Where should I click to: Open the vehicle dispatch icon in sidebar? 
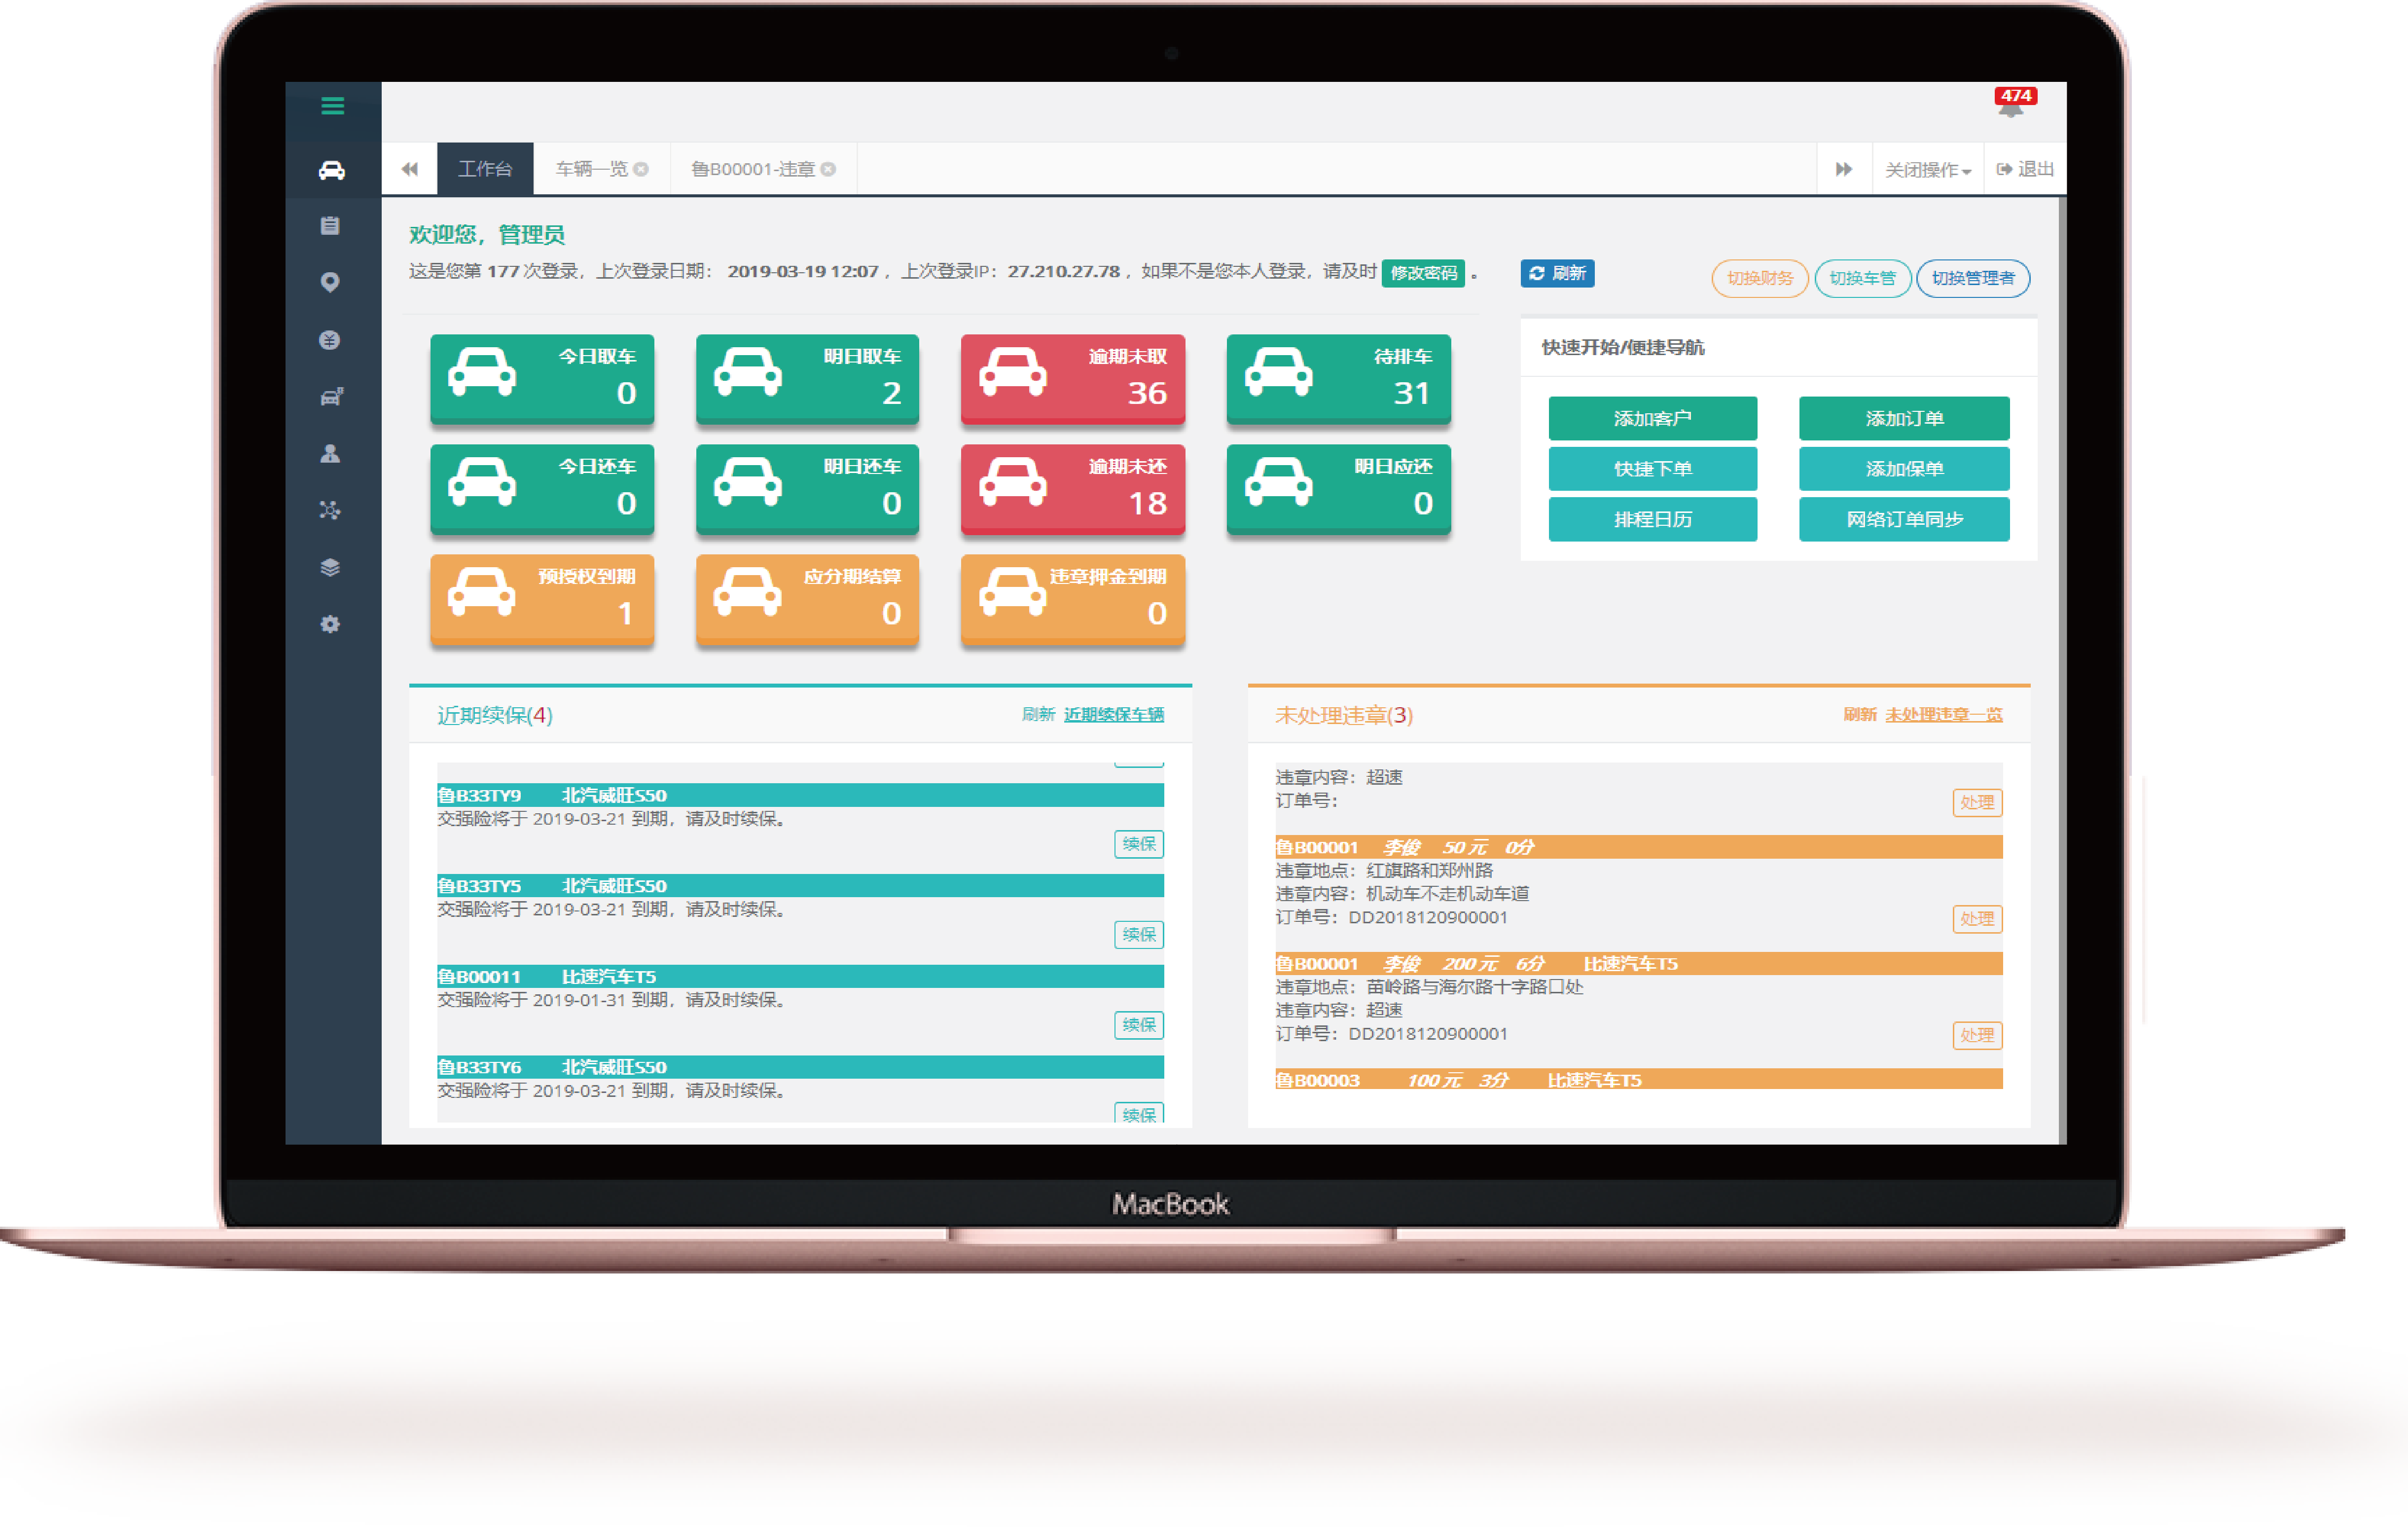pyautogui.click(x=331, y=397)
